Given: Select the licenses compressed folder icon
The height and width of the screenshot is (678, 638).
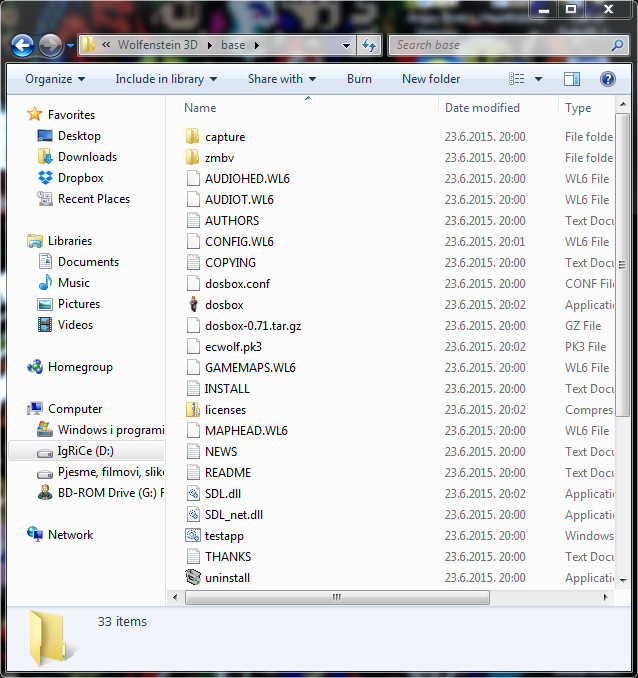Looking at the screenshot, I should [192, 409].
